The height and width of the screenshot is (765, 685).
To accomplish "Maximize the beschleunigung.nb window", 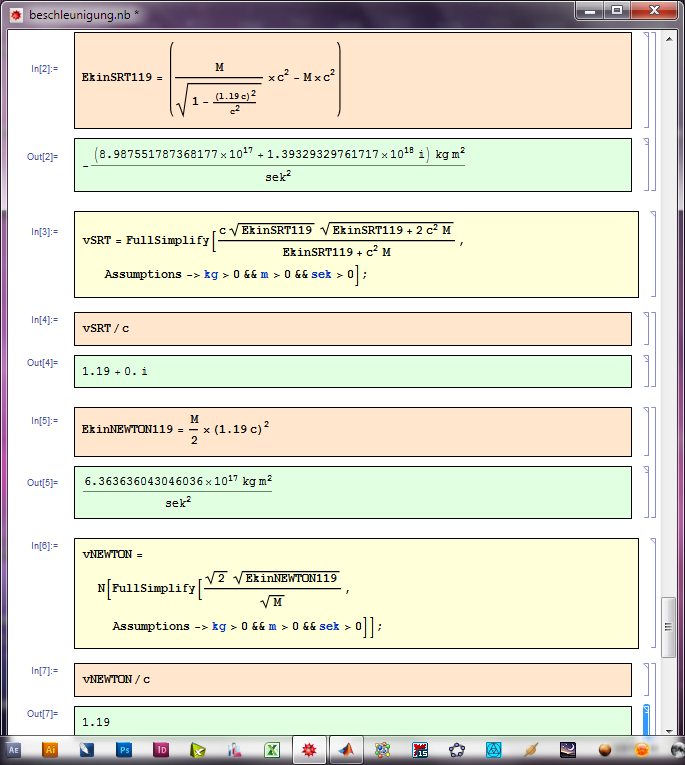I will pyautogui.click(x=617, y=10).
